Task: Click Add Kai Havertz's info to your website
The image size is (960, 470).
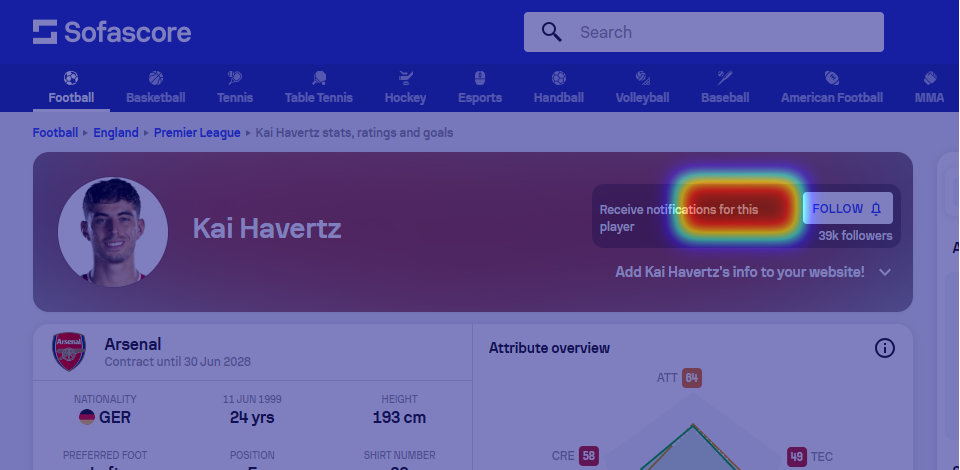Action: coord(740,272)
